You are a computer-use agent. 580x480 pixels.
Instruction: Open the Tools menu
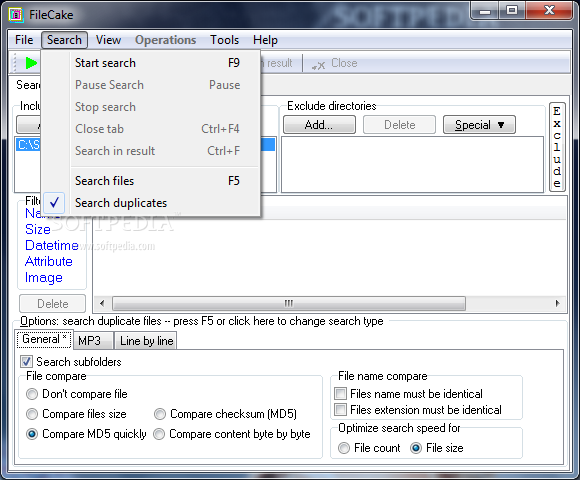click(x=225, y=40)
